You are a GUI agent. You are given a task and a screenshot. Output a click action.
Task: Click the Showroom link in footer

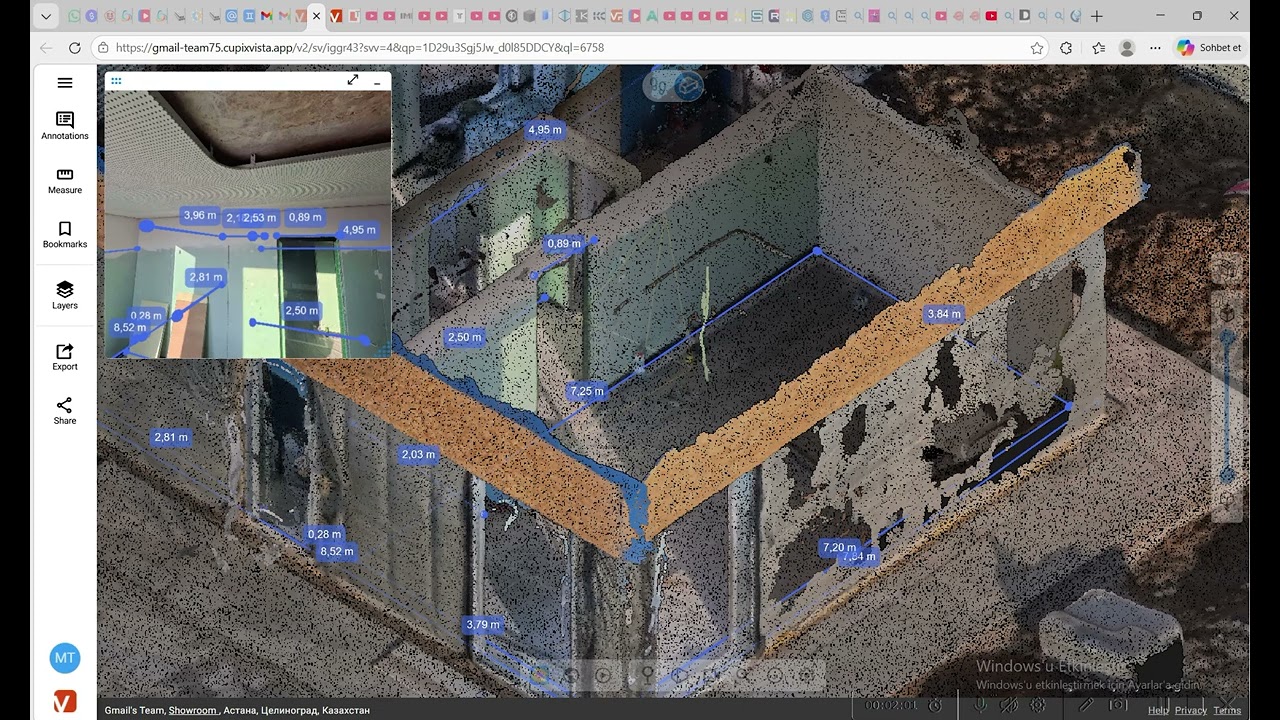pos(192,710)
